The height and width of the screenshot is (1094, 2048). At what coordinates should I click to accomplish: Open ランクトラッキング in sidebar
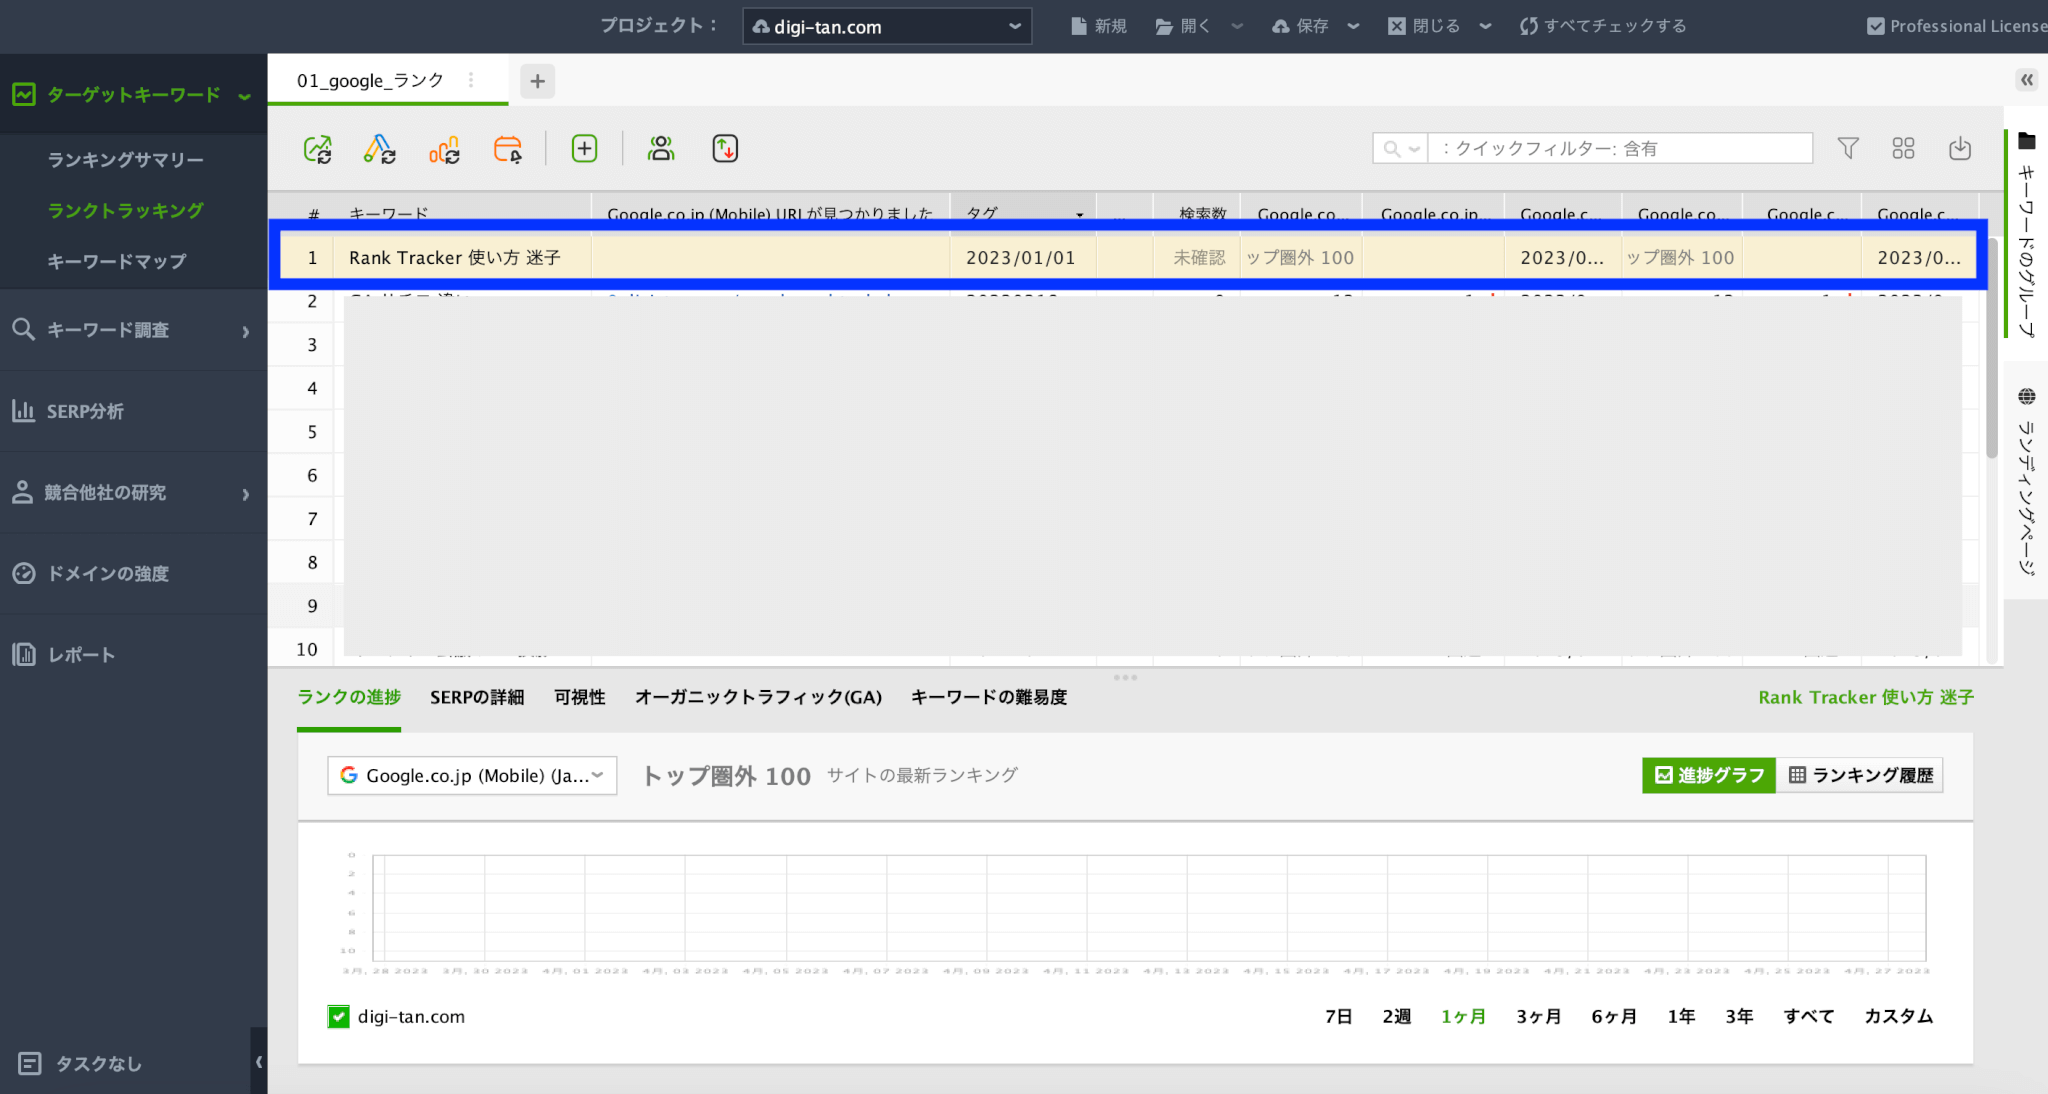click(x=126, y=211)
